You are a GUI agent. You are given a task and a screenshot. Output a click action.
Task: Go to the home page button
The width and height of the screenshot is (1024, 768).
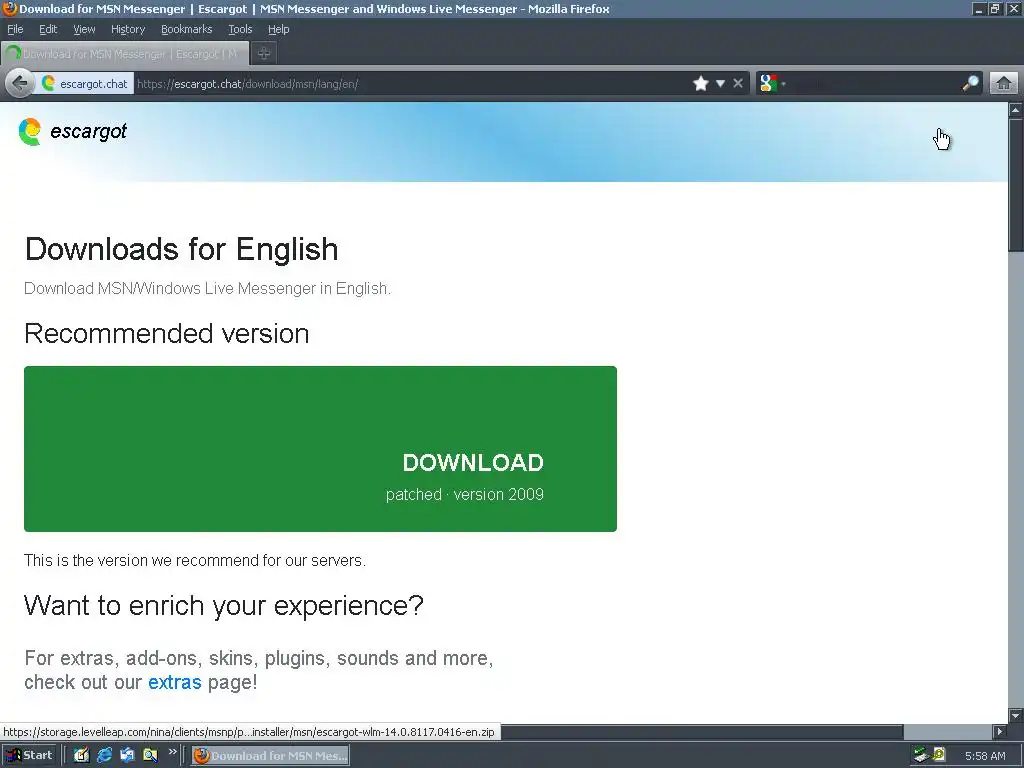click(x=1004, y=84)
